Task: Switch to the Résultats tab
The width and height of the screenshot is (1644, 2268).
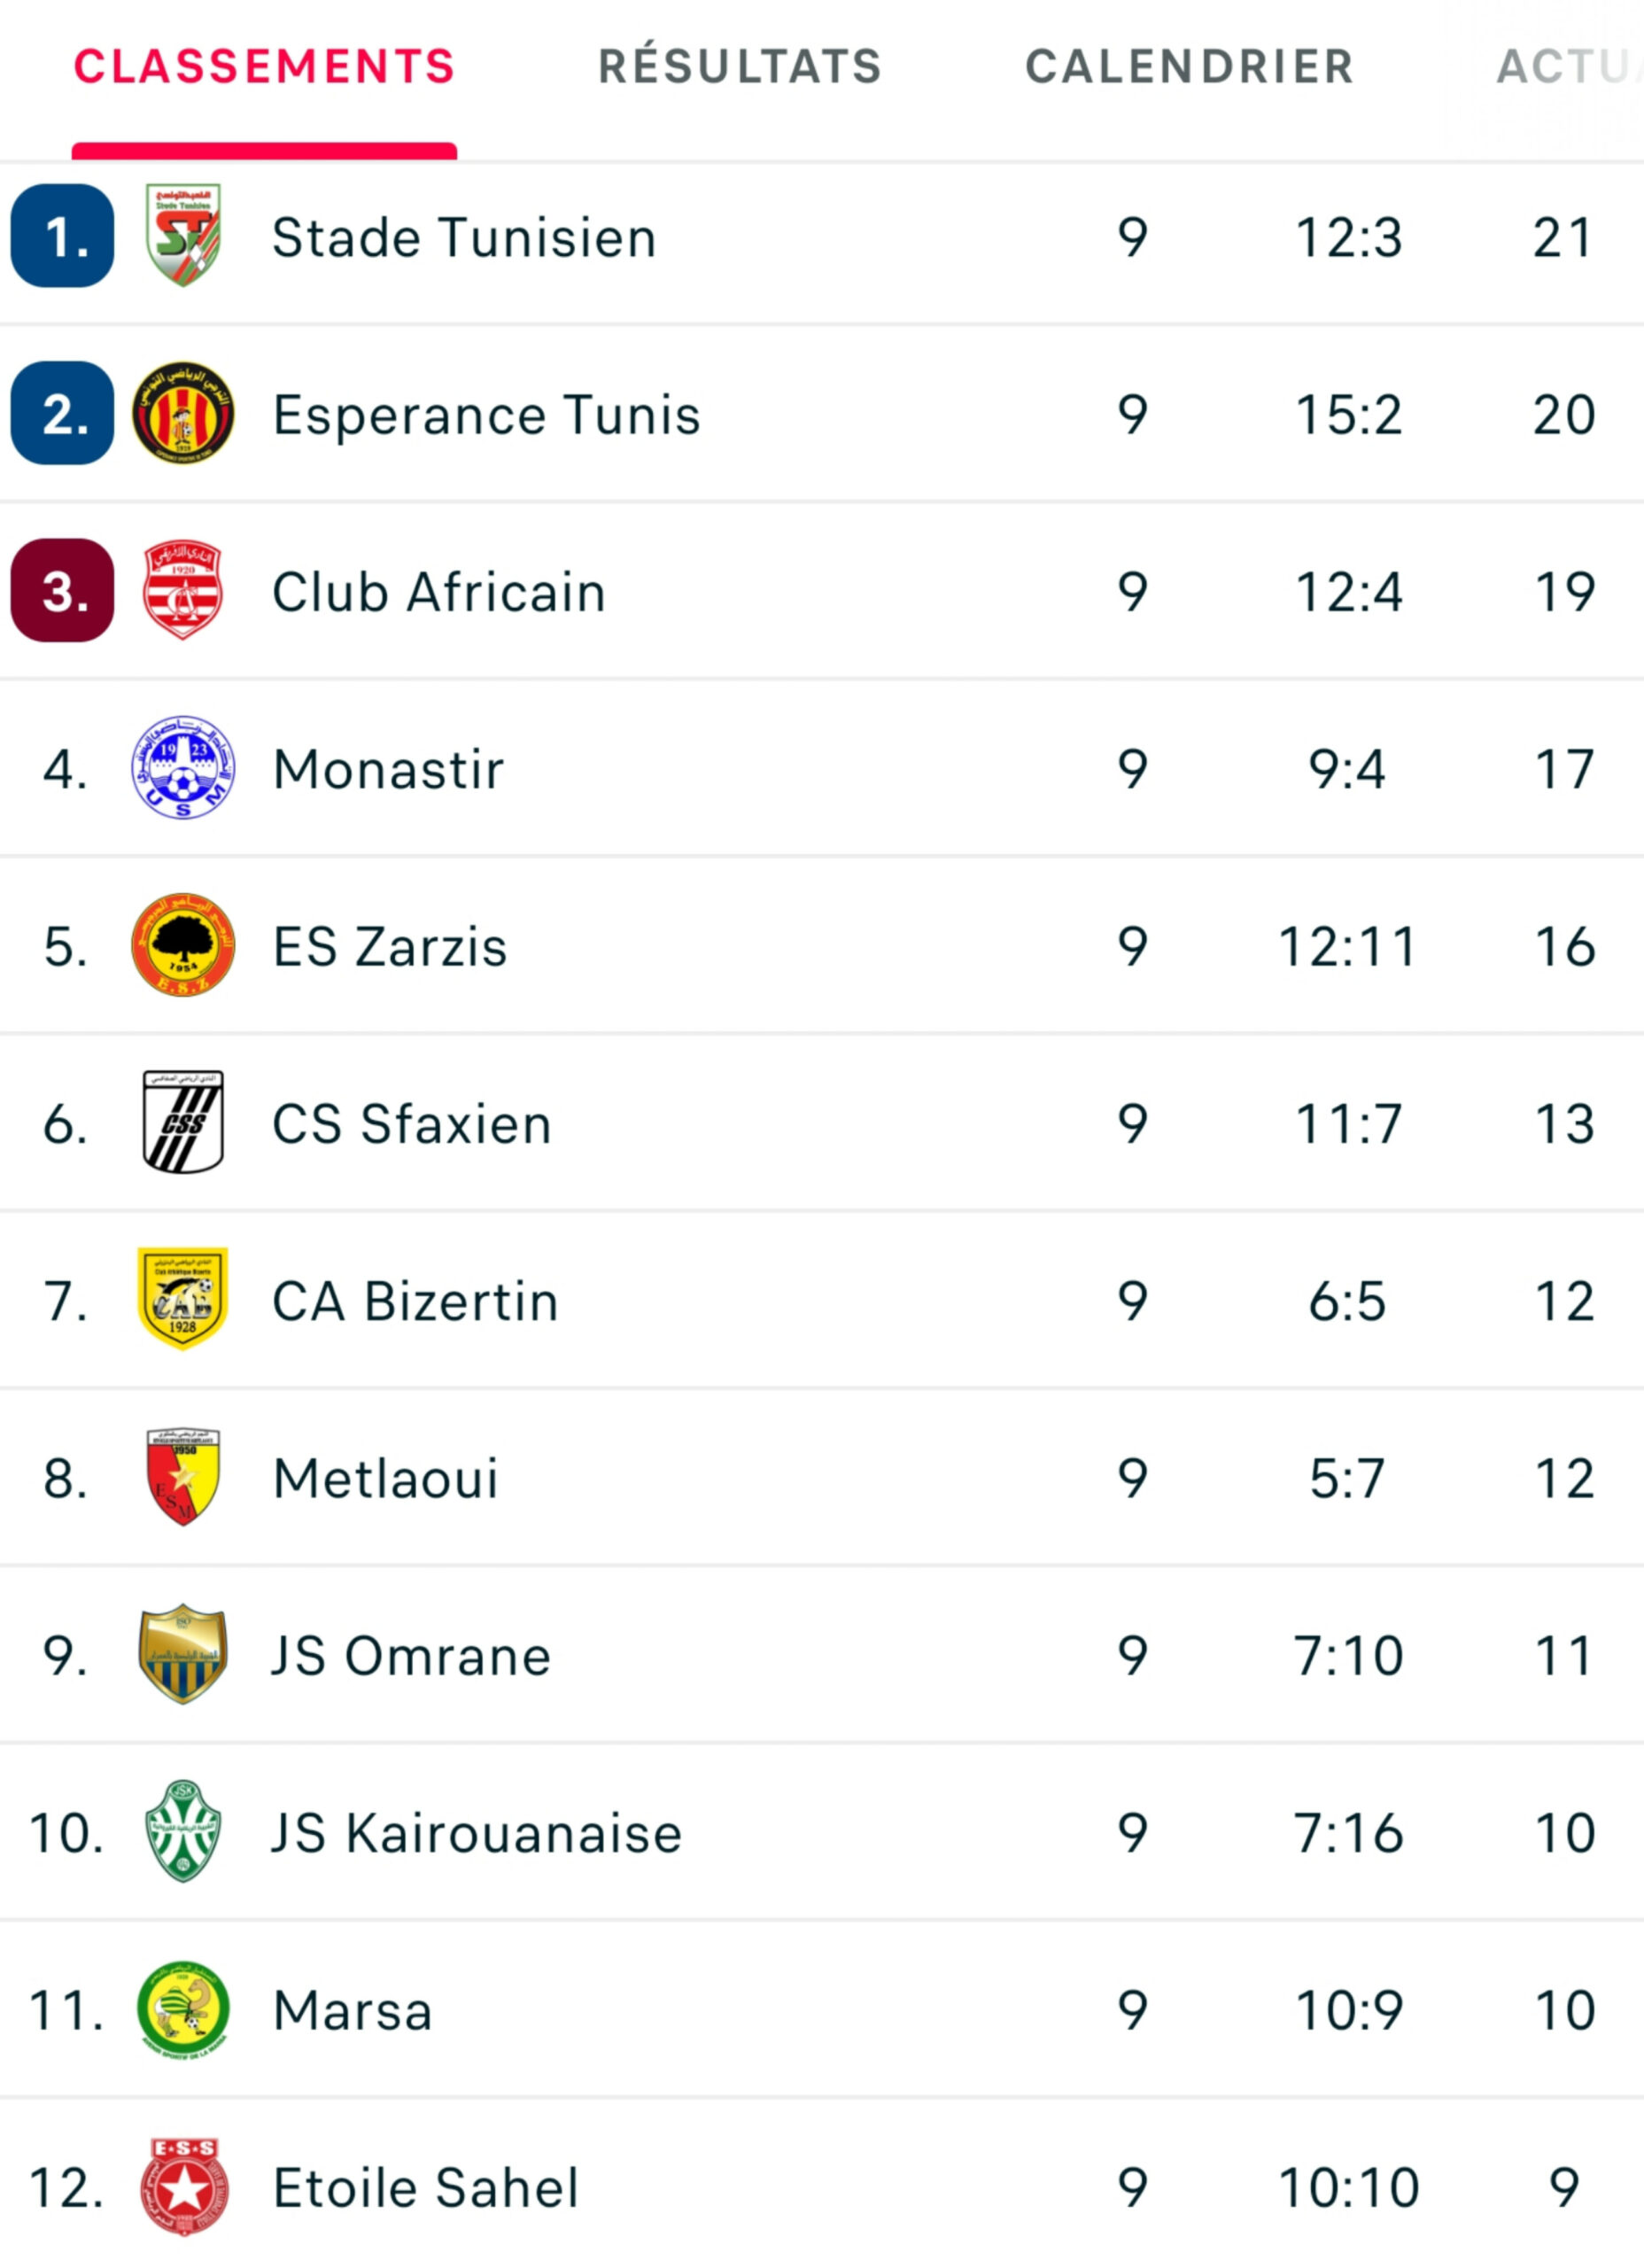Action: [x=740, y=67]
